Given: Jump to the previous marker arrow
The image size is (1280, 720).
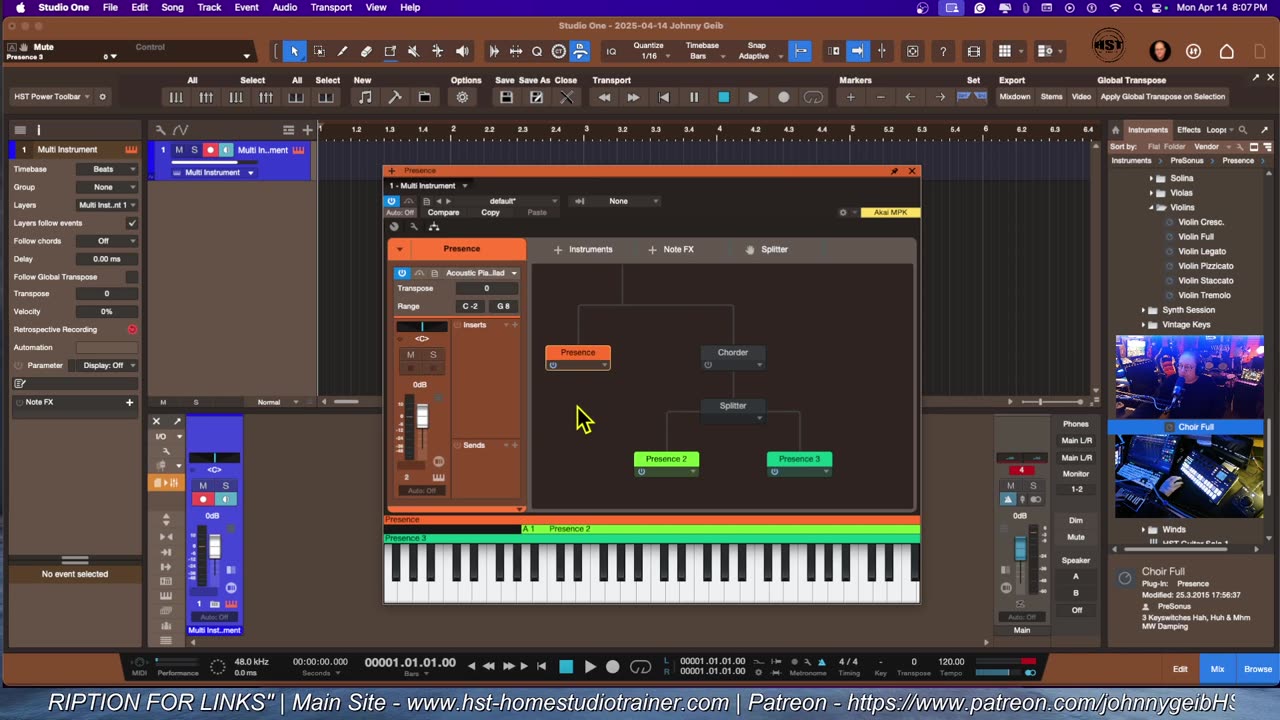Looking at the screenshot, I should click(x=910, y=97).
